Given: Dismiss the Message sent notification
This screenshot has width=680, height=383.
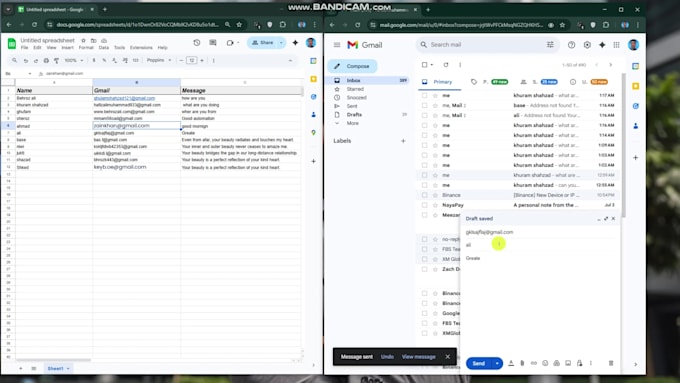Looking at the screenshot, I should point(448,357).
